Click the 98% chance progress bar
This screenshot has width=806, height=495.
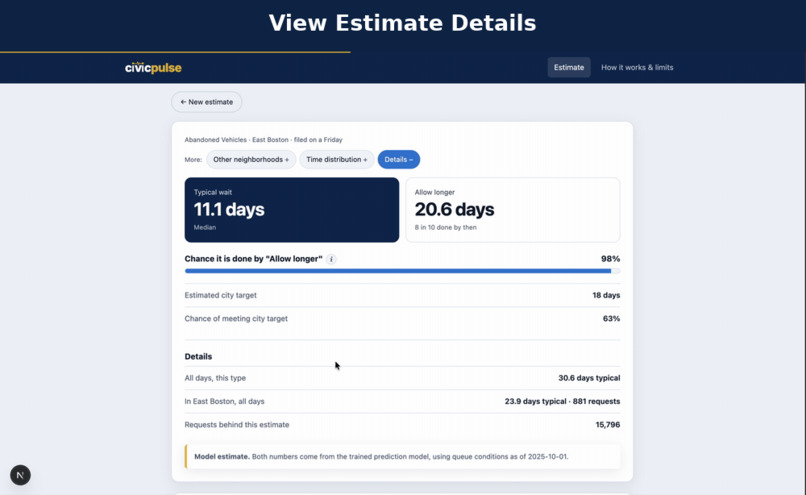(402, 271)
